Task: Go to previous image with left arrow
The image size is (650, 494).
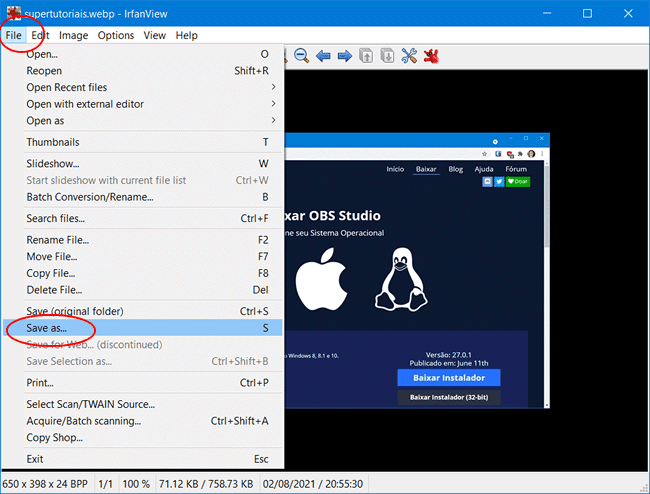Action: 323,56
